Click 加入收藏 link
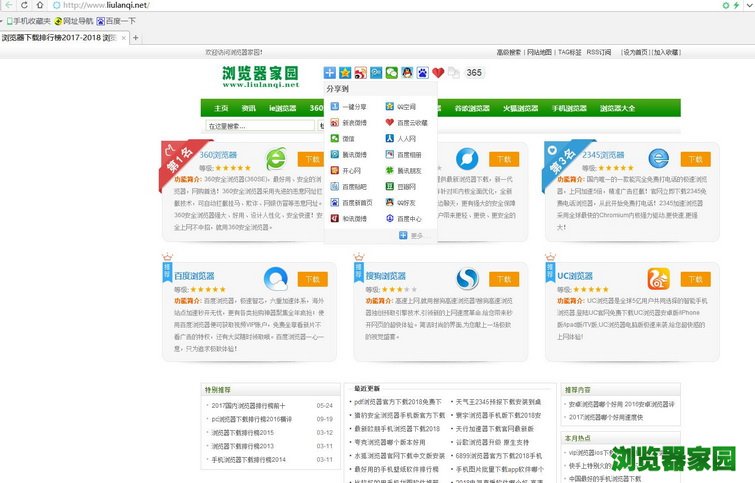 (x=666, y=52)
